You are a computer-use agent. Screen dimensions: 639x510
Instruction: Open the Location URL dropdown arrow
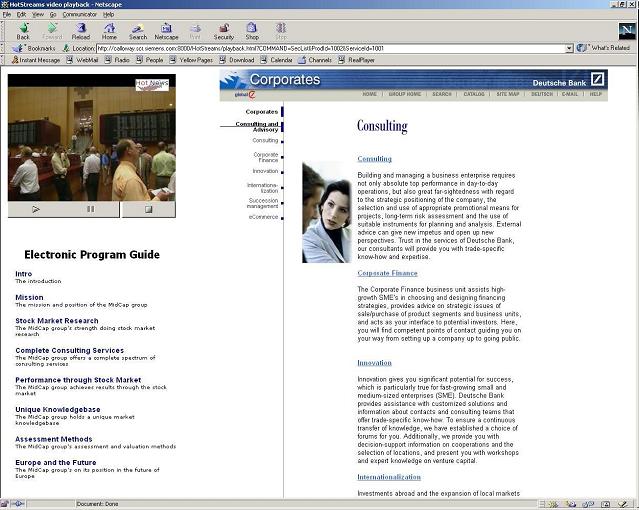569,48
